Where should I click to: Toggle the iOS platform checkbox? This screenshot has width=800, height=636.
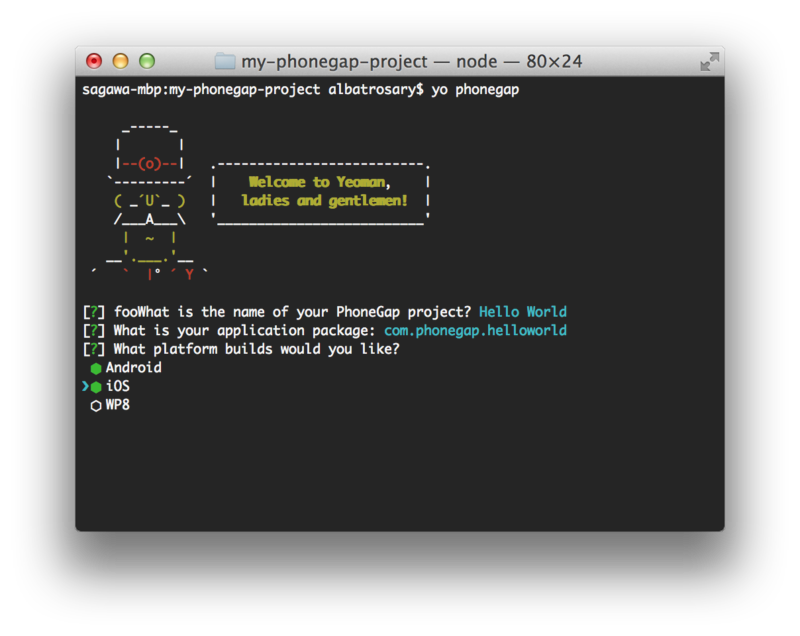click(x=96, y=387)
